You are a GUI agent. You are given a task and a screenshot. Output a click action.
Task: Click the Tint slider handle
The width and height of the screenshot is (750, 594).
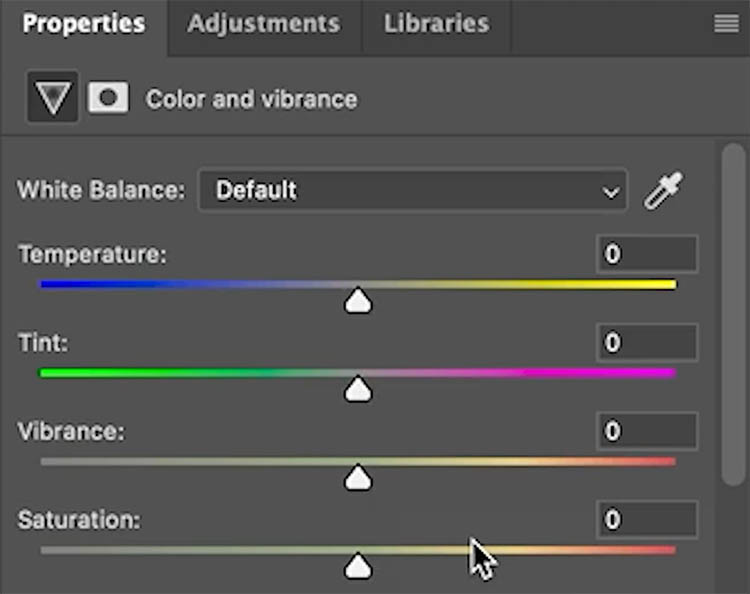[x=358, y=390]
